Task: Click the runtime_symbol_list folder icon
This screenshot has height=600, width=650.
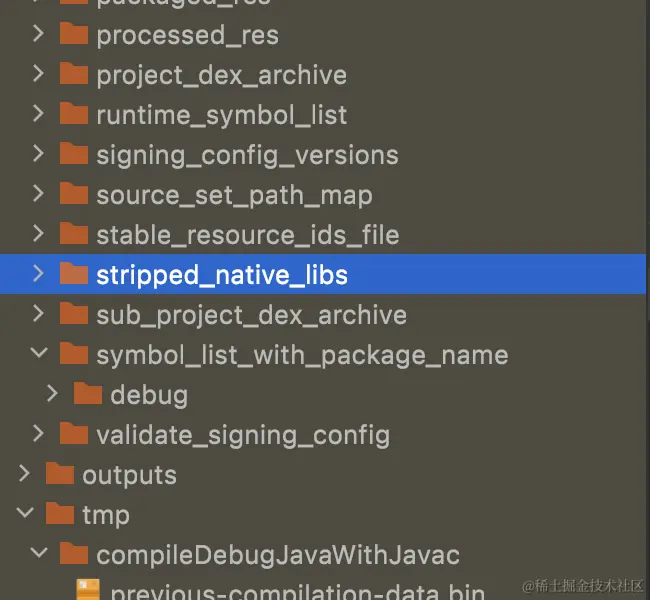Action: (74, 114)
